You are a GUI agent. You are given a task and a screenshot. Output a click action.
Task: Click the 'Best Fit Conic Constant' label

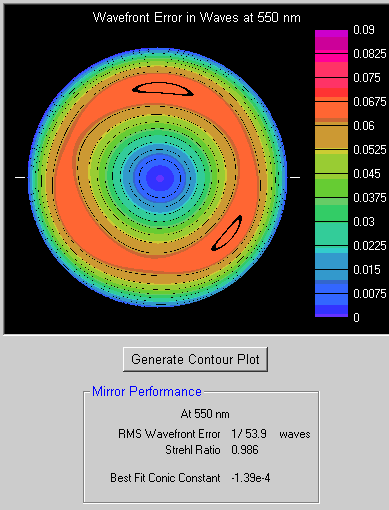165,478
